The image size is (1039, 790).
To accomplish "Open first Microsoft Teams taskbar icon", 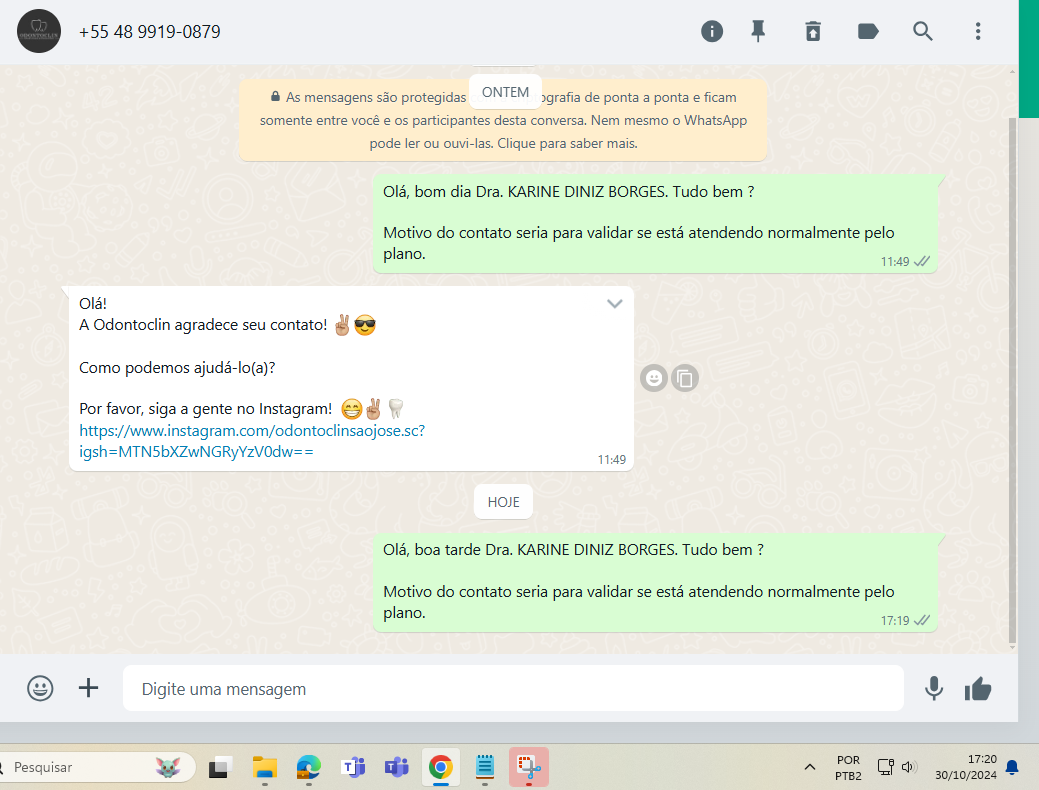I will (353, 767).
